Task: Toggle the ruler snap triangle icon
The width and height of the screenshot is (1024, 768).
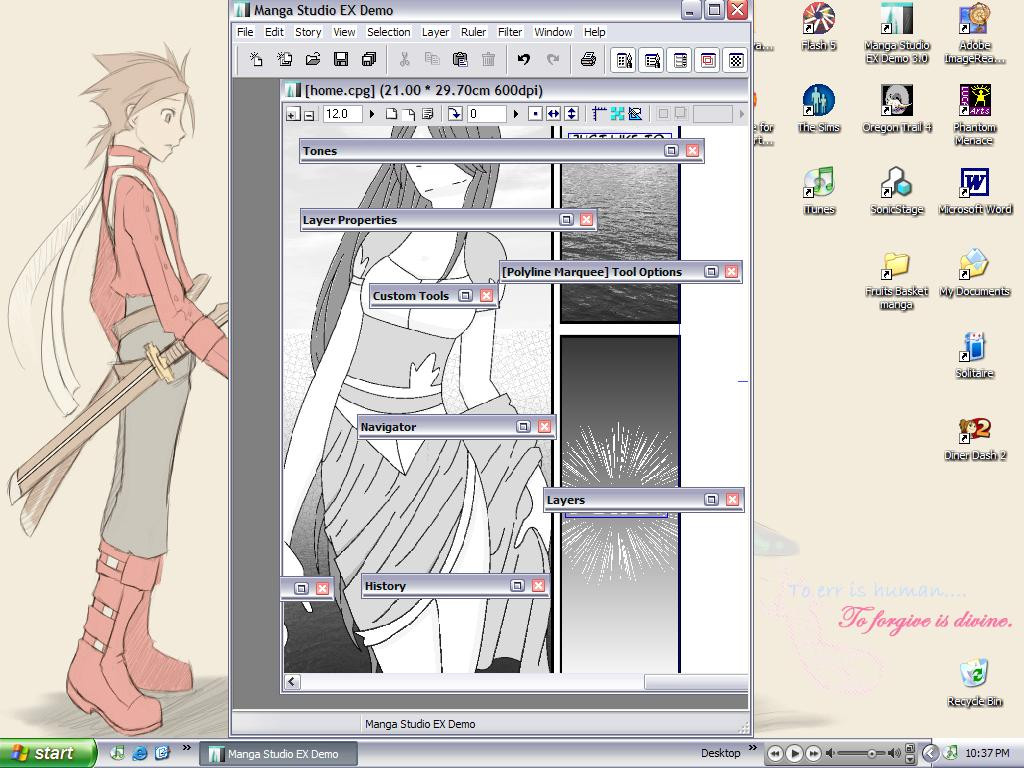Action: pyautogui.click(x=635, y=114)
